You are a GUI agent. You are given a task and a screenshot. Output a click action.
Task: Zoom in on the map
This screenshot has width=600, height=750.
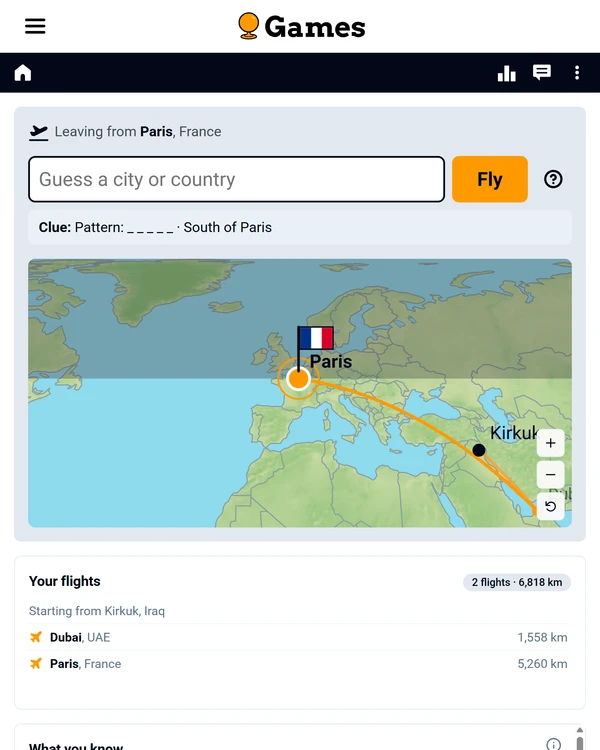[551, 443]
